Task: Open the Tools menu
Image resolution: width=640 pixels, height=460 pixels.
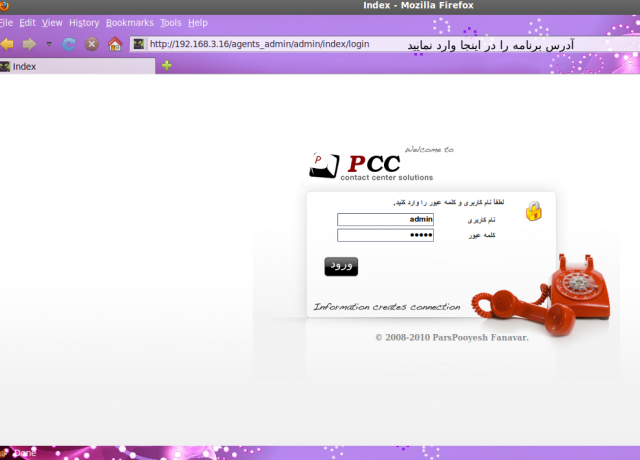Action: (171, 22)
